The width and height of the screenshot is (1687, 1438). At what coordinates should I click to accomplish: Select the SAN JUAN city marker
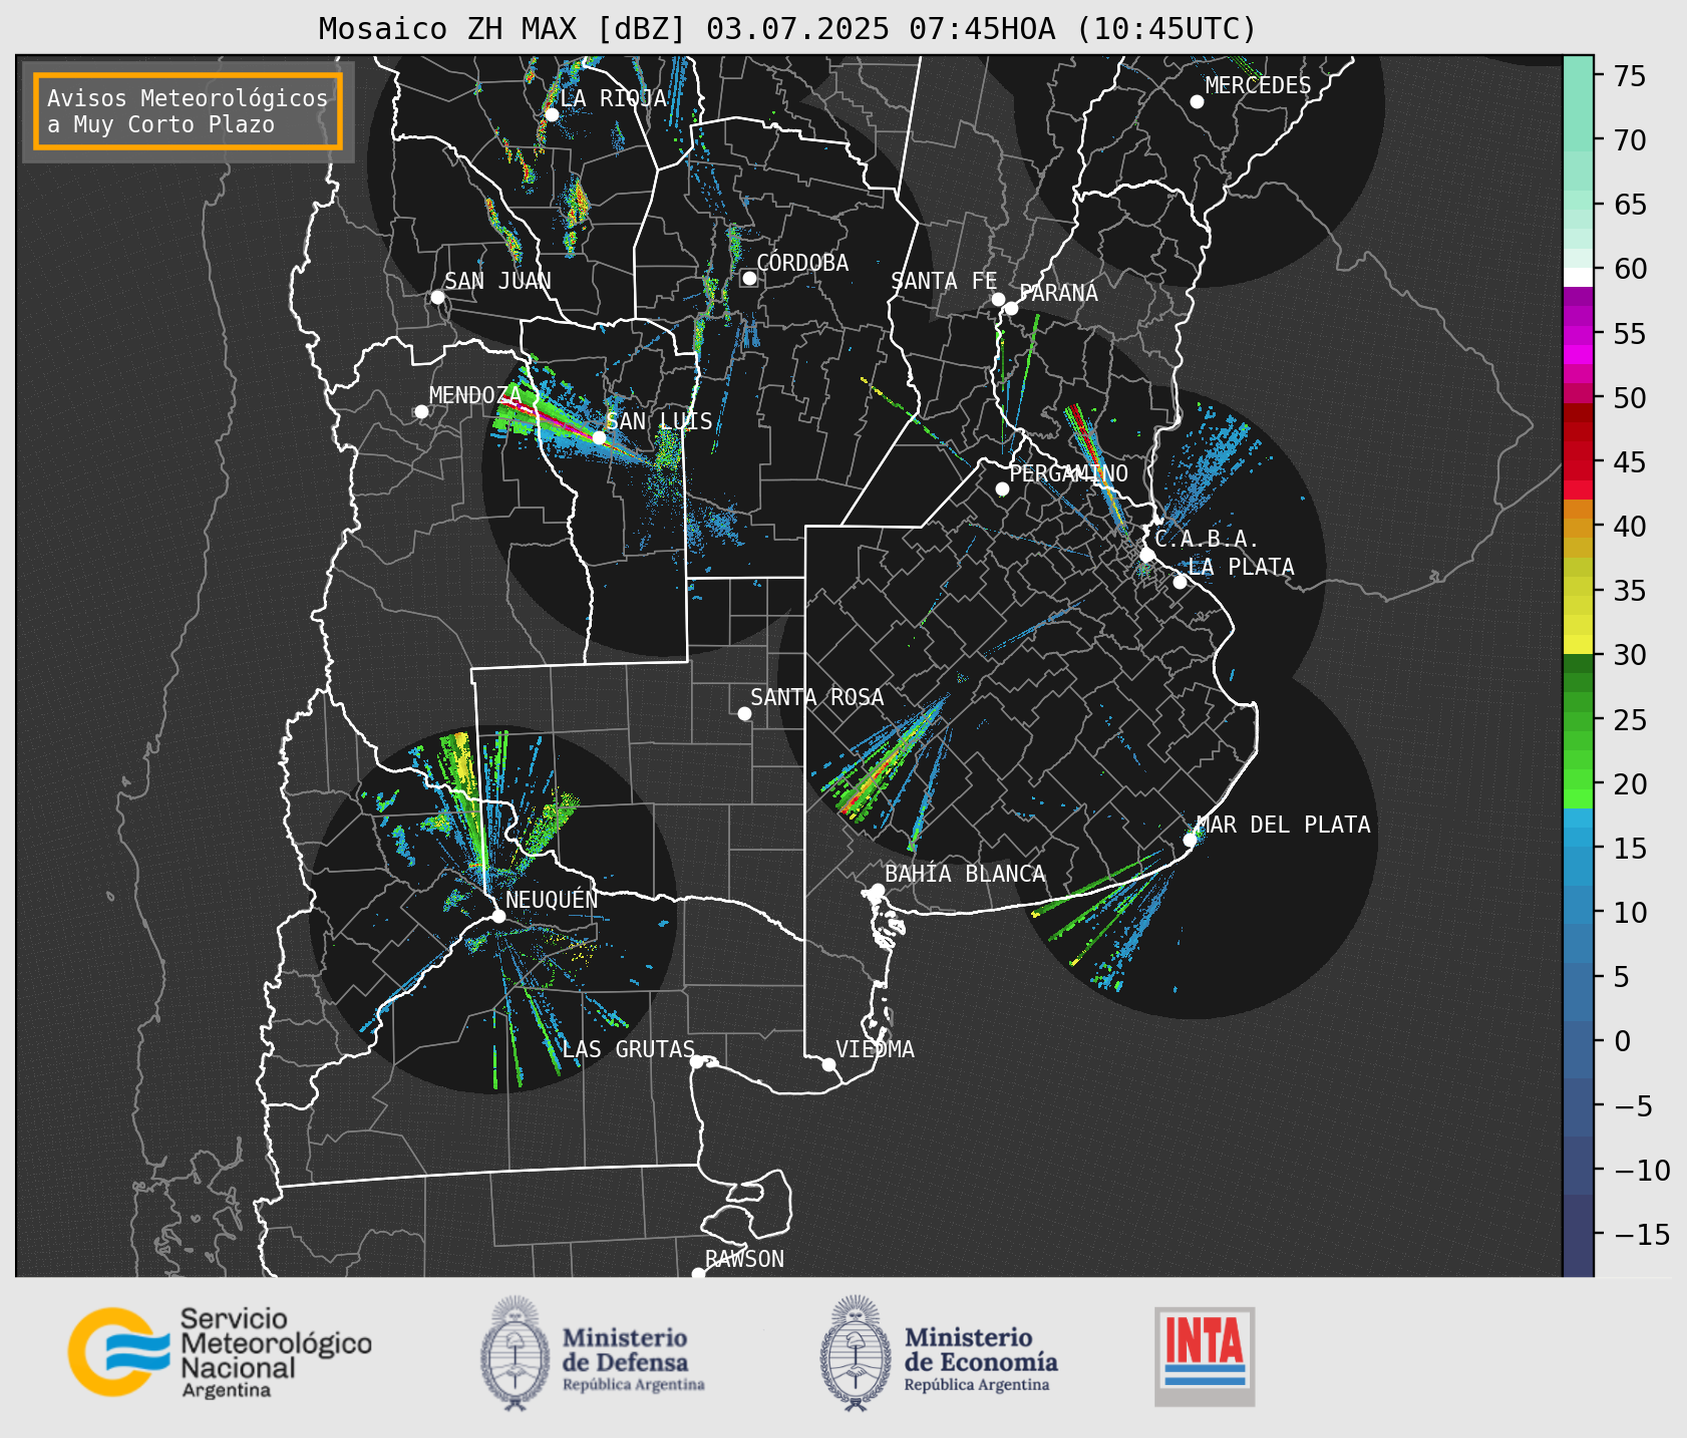pos(437,297)
